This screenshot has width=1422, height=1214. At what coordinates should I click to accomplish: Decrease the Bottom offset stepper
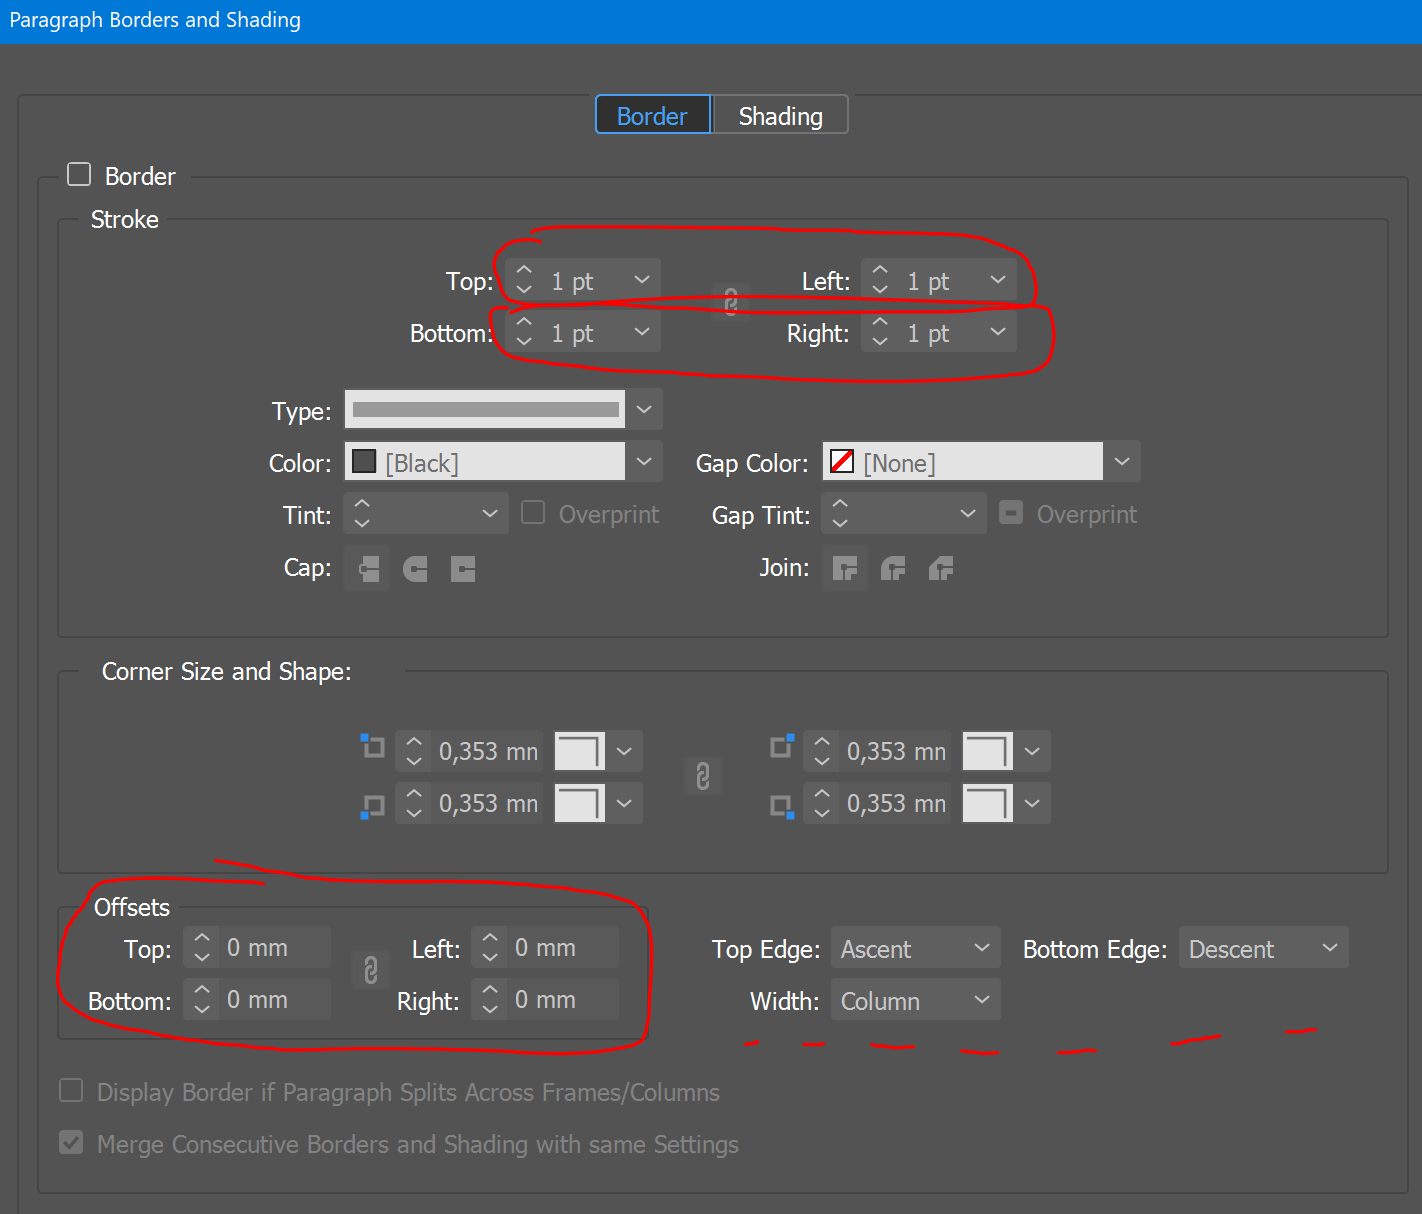coord(202,1009)
